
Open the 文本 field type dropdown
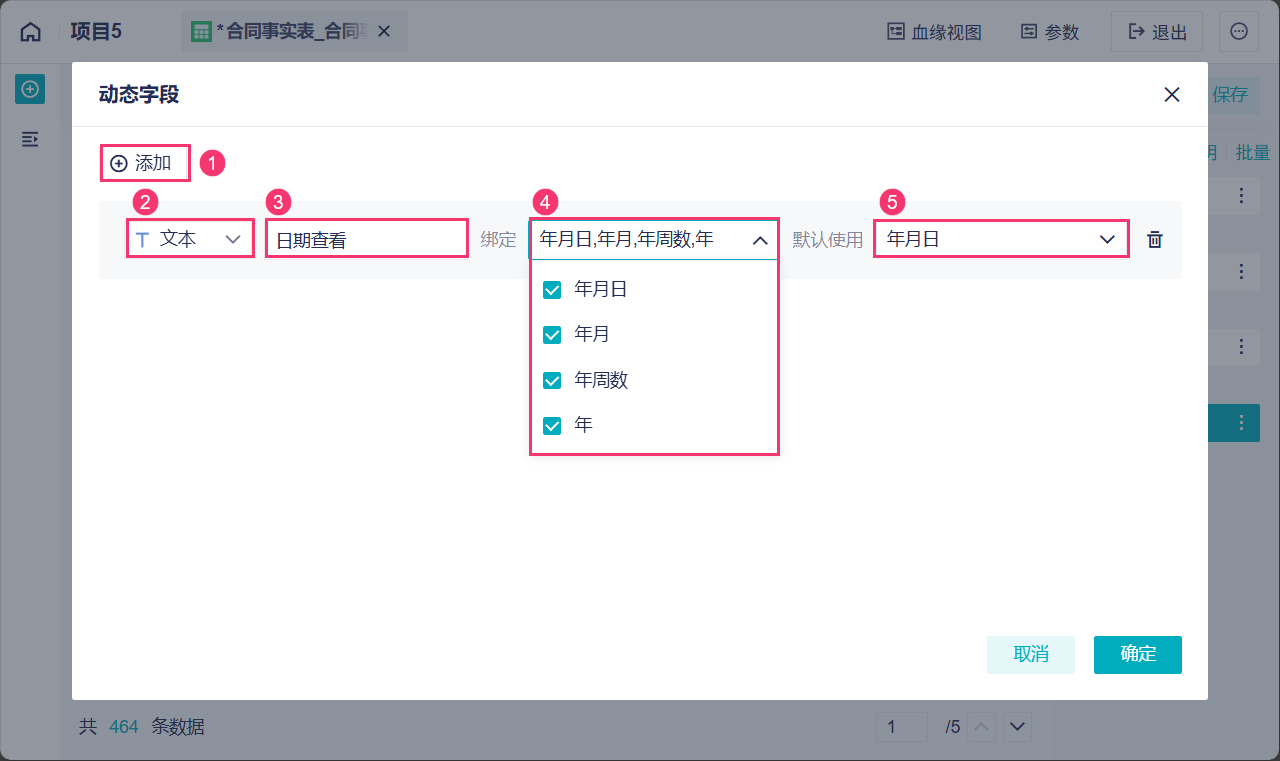[189, 240]
